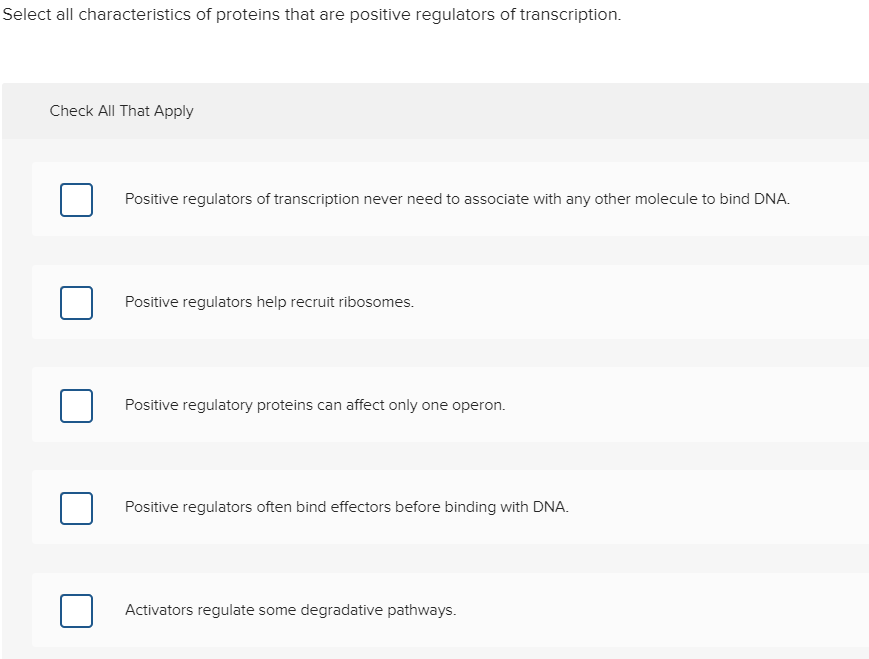This screenshot has width=869, height=659.
Task: Check the box about activators regulating degradative pathways
Action: click(x=76, y=610)
